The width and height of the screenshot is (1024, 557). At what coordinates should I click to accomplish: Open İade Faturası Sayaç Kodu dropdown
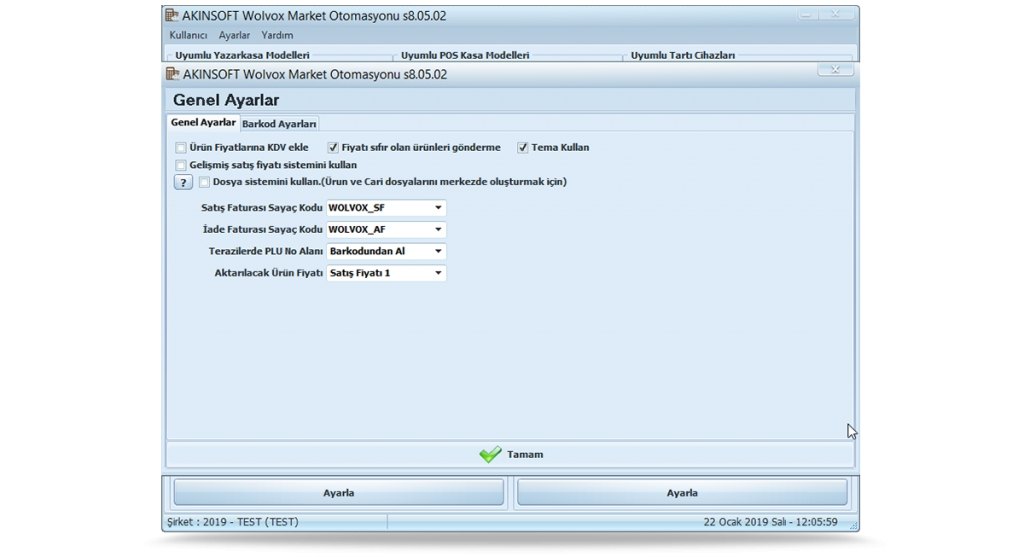click(x=438, y=229)
